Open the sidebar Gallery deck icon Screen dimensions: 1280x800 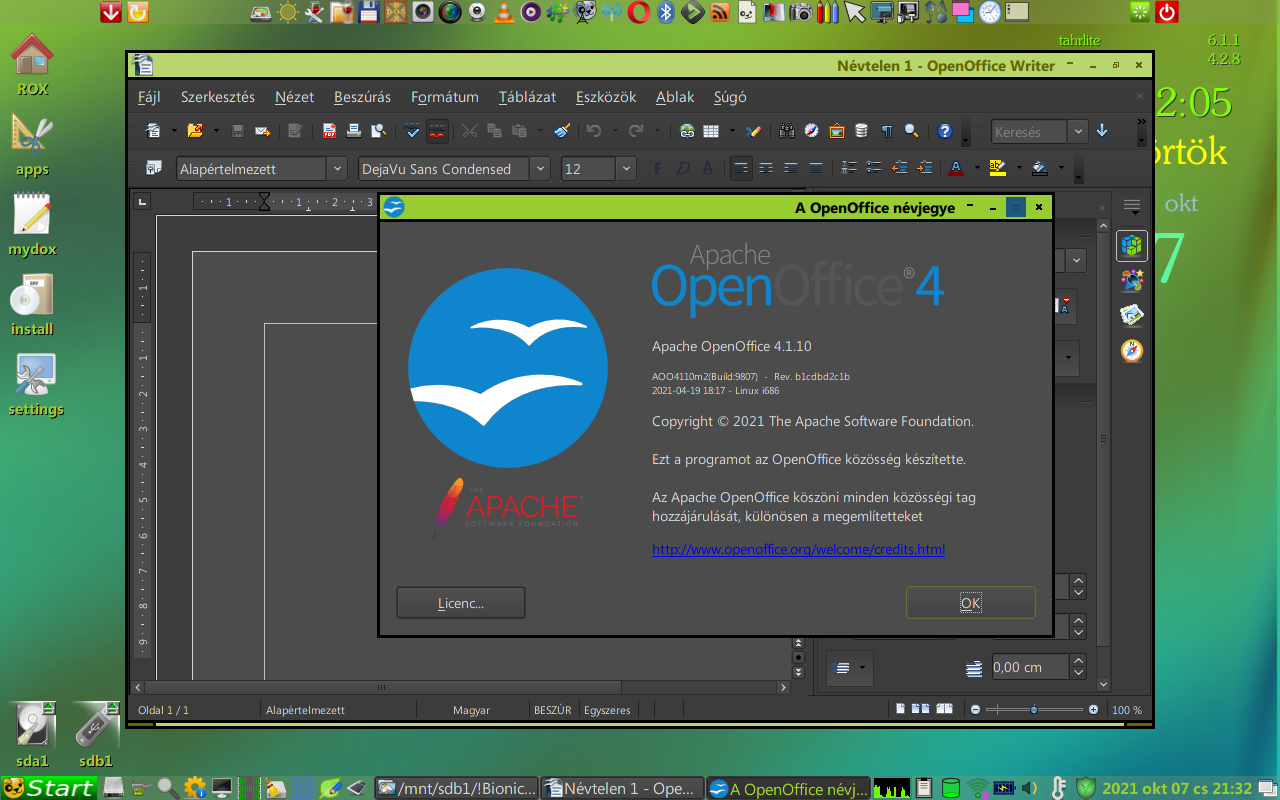[x=1132, y=315]
